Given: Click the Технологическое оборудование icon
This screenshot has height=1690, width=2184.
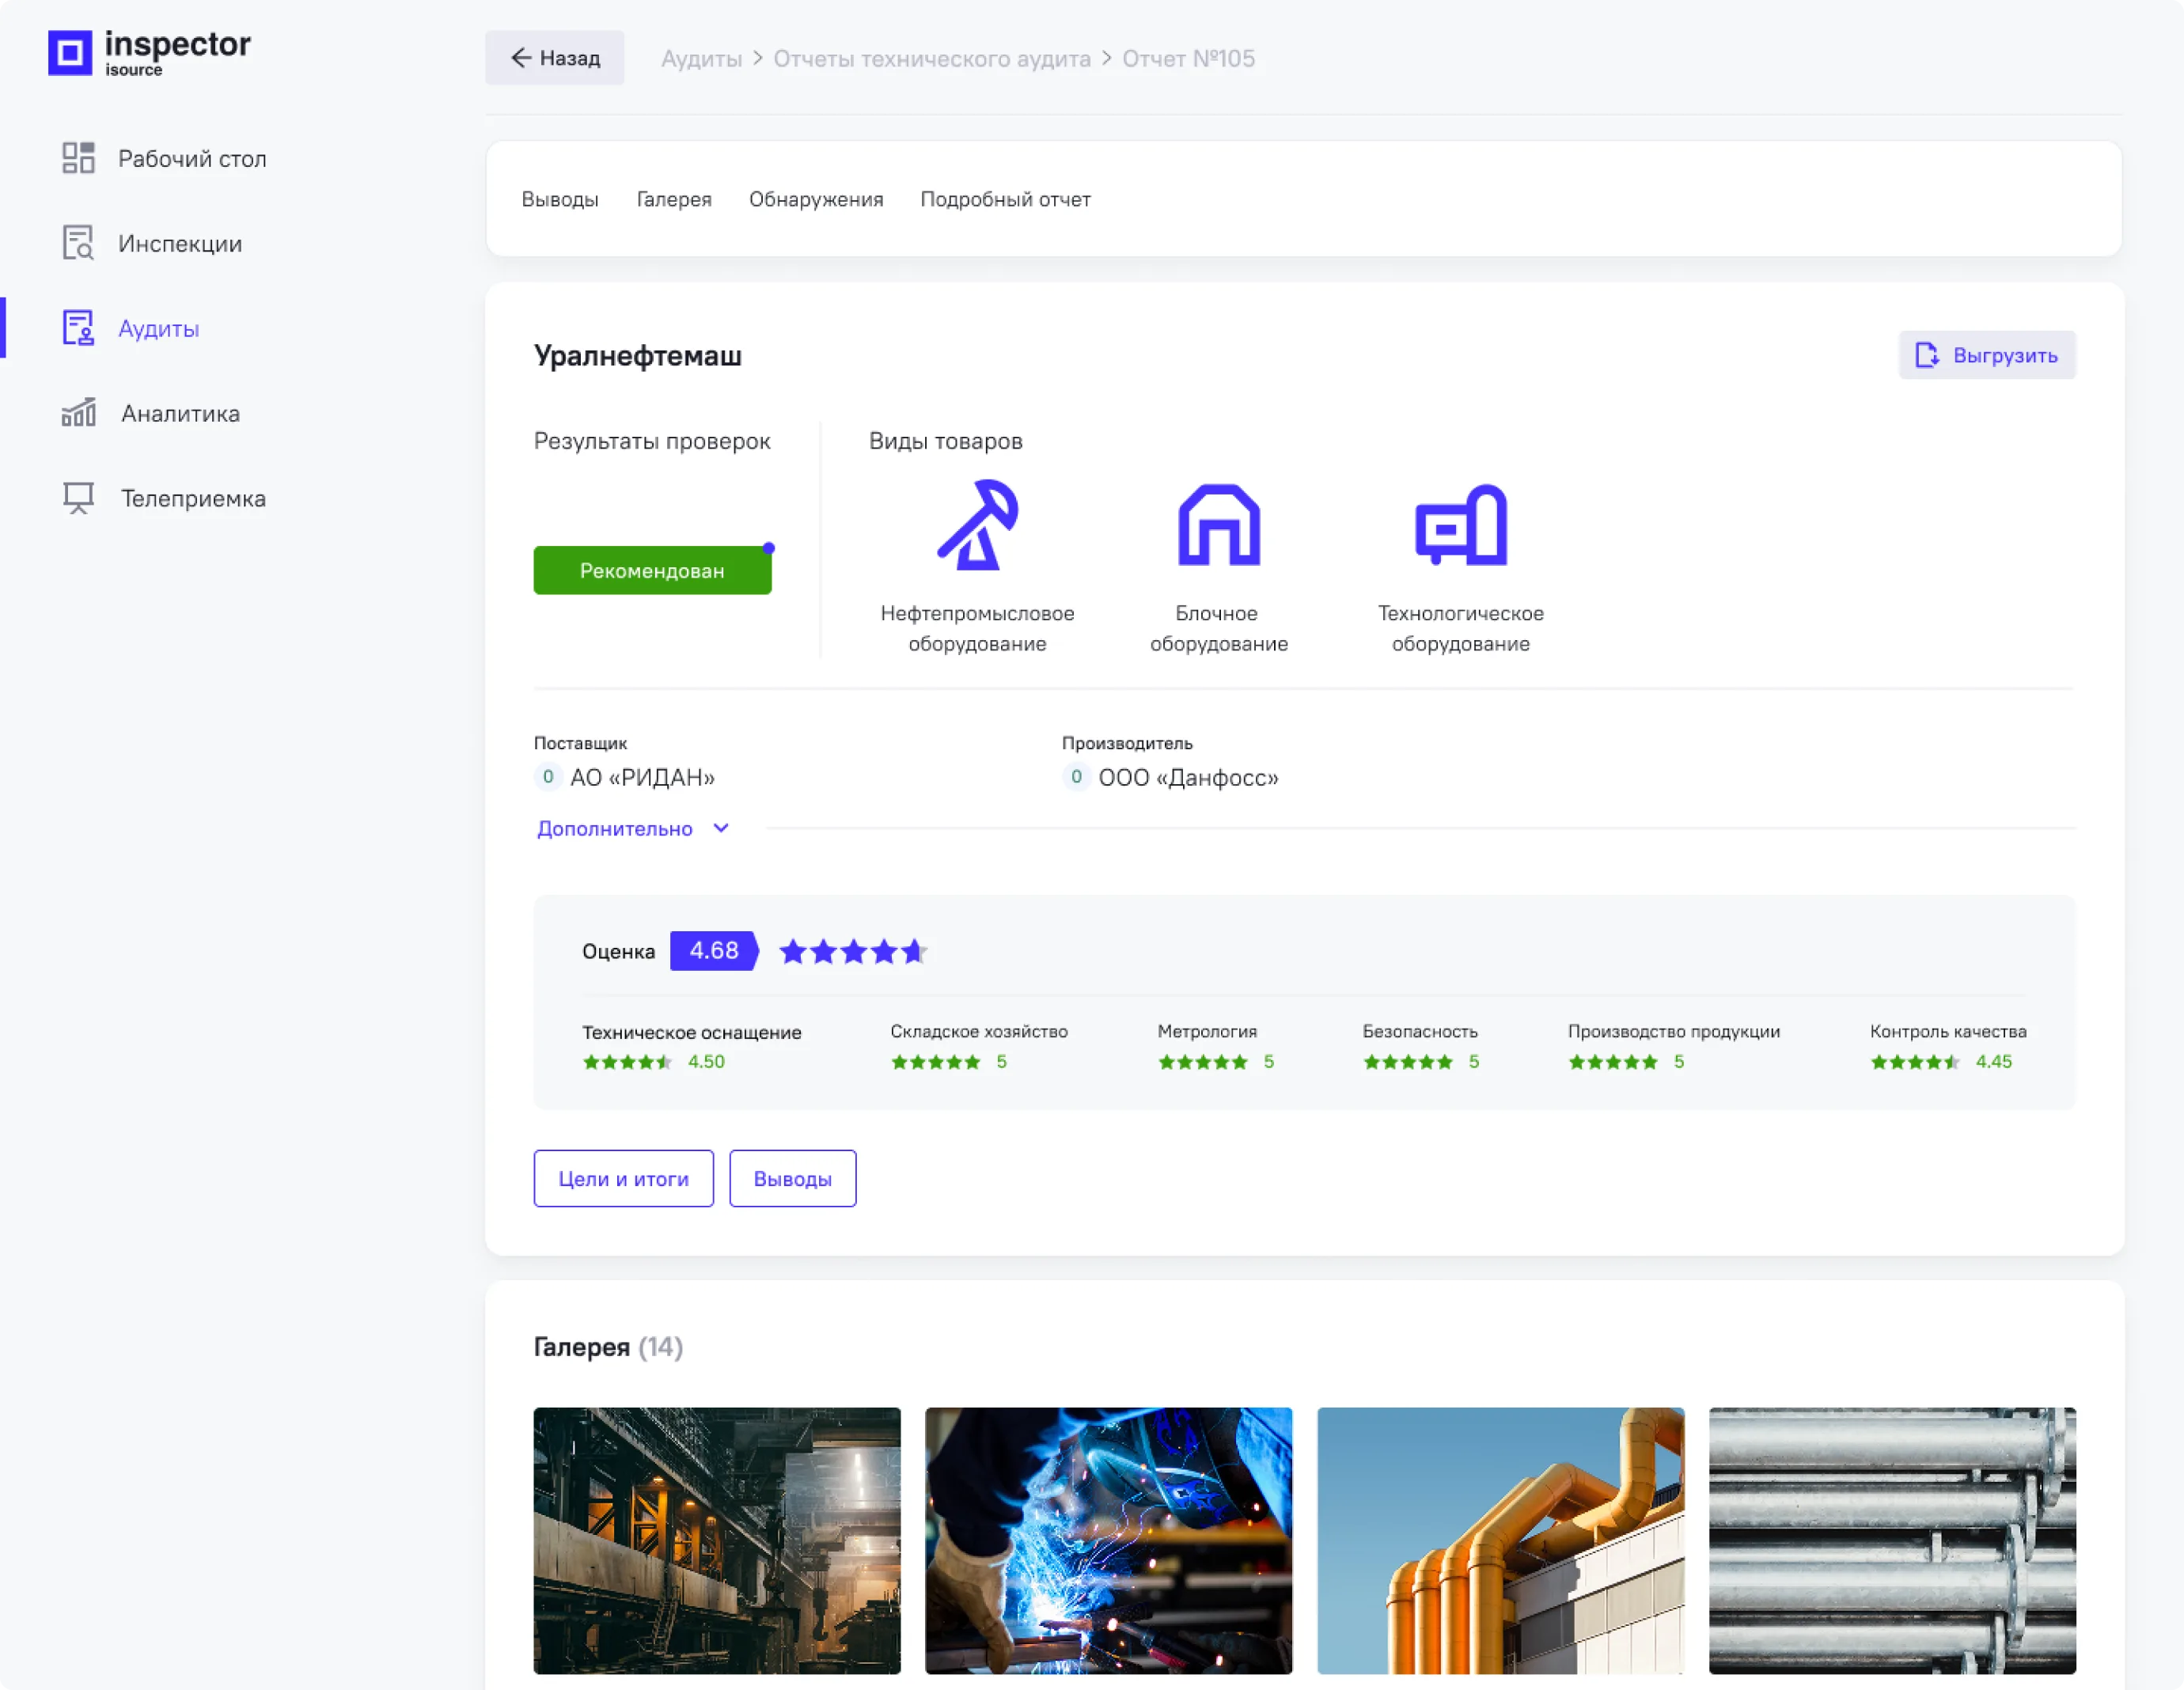Looking at the screenshot, I should click(x=1460, y=525).
